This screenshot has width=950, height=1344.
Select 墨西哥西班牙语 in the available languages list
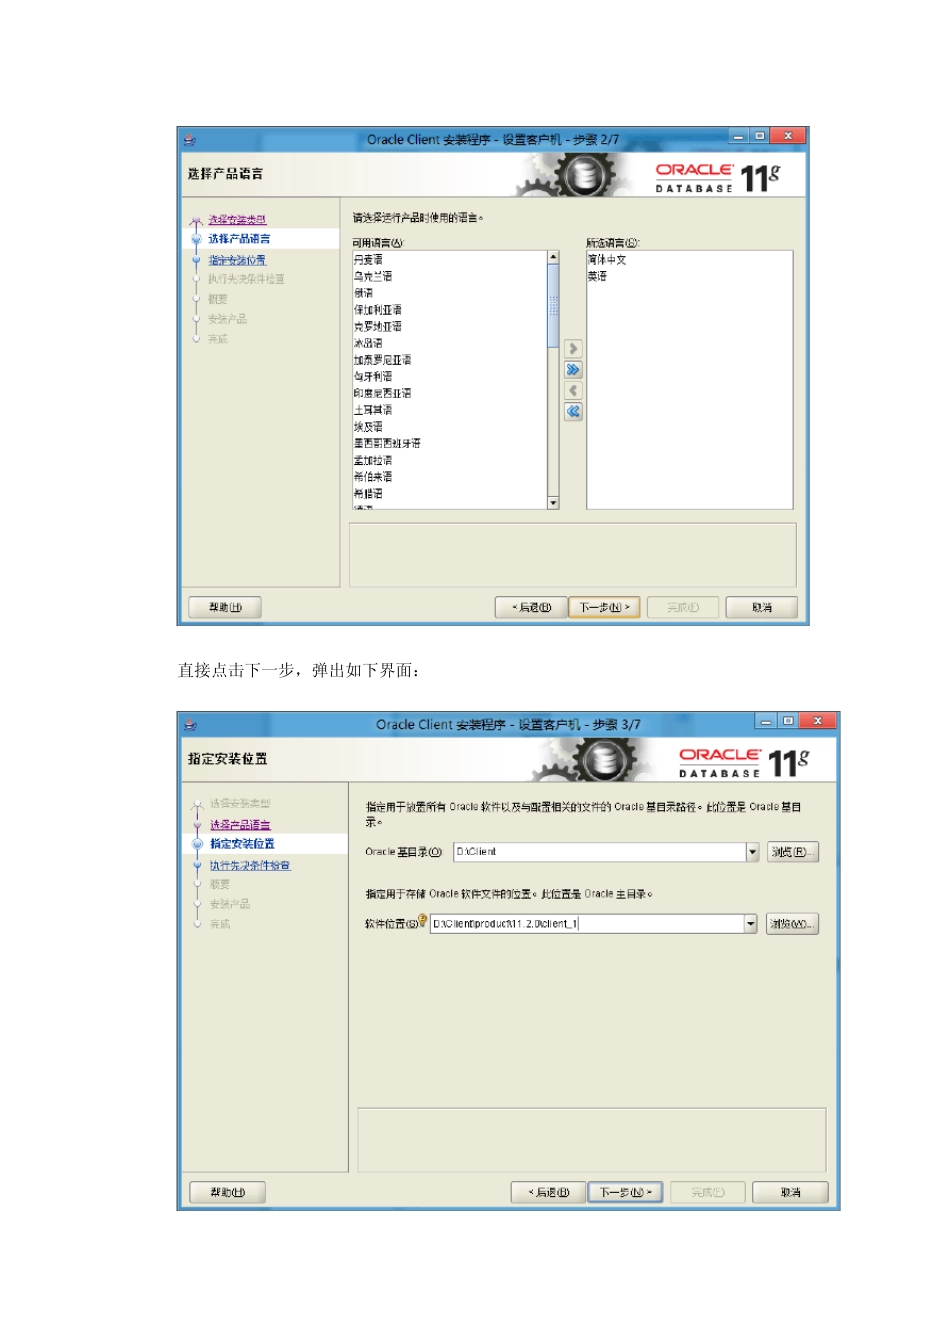(x=387, y=443)
